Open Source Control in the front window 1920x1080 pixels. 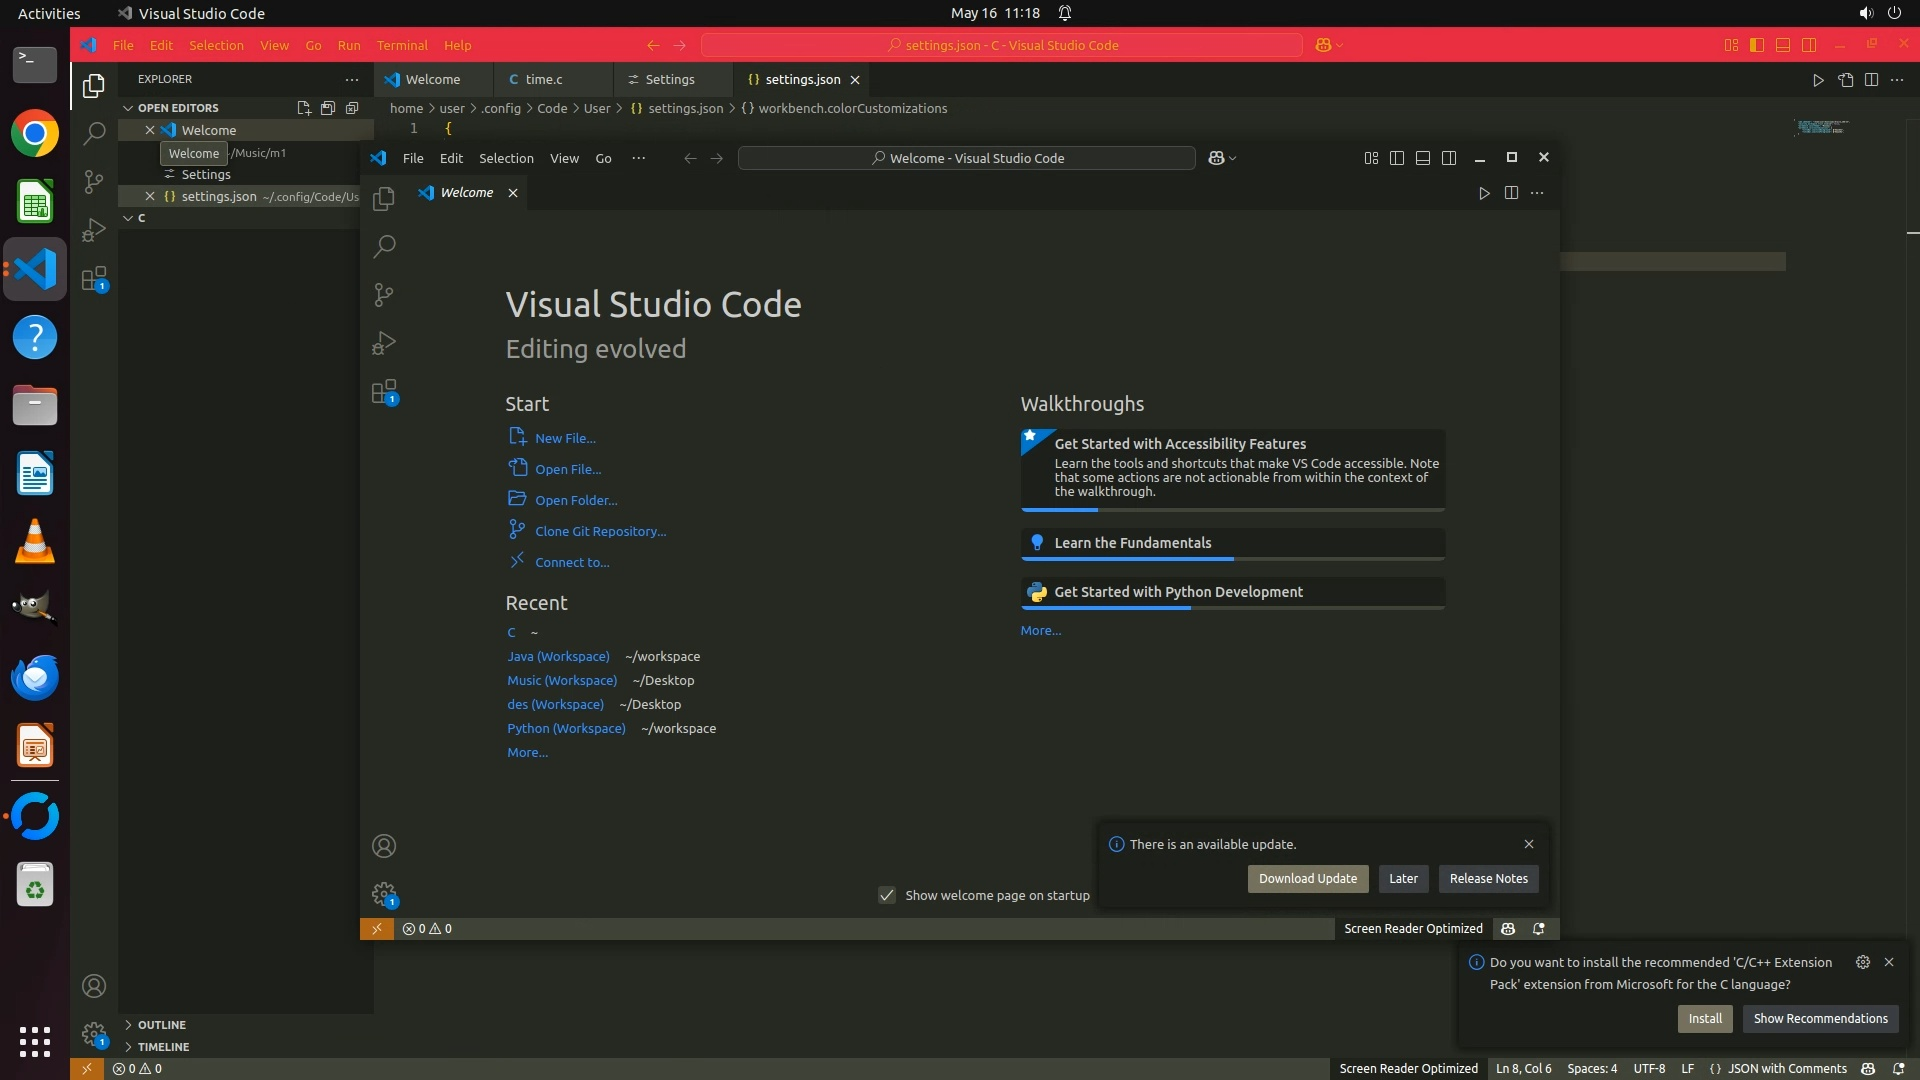pos(384,294)
